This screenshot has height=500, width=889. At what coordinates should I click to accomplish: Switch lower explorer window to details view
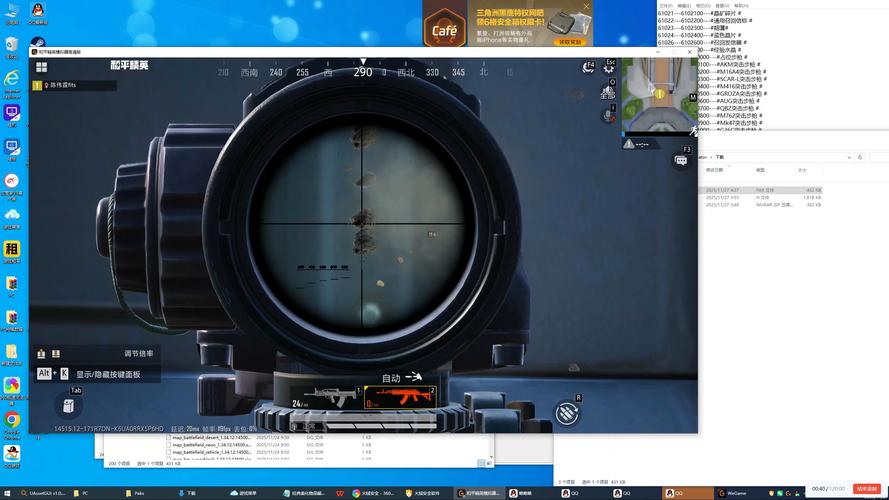coord(481,463)
